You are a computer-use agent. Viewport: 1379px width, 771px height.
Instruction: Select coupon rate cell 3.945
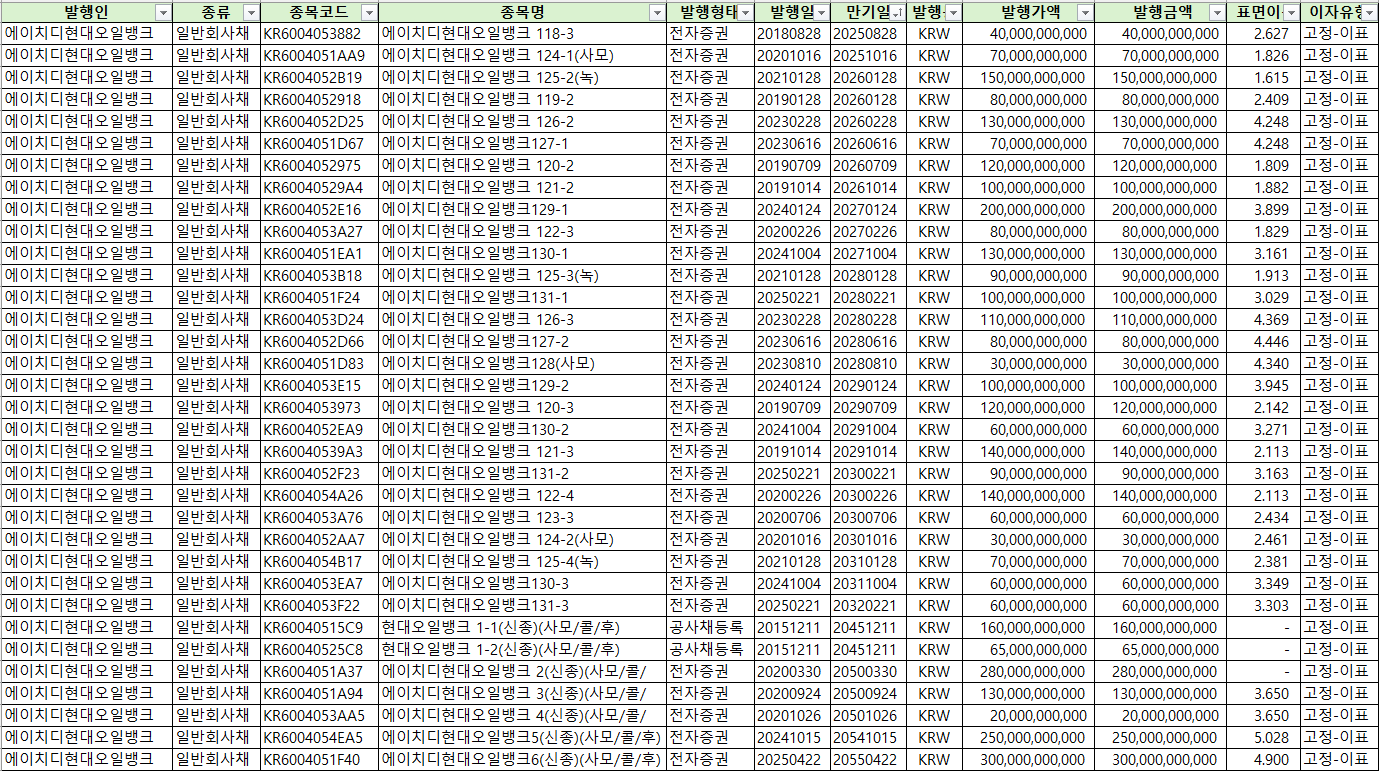click(x=1263, y=385)
